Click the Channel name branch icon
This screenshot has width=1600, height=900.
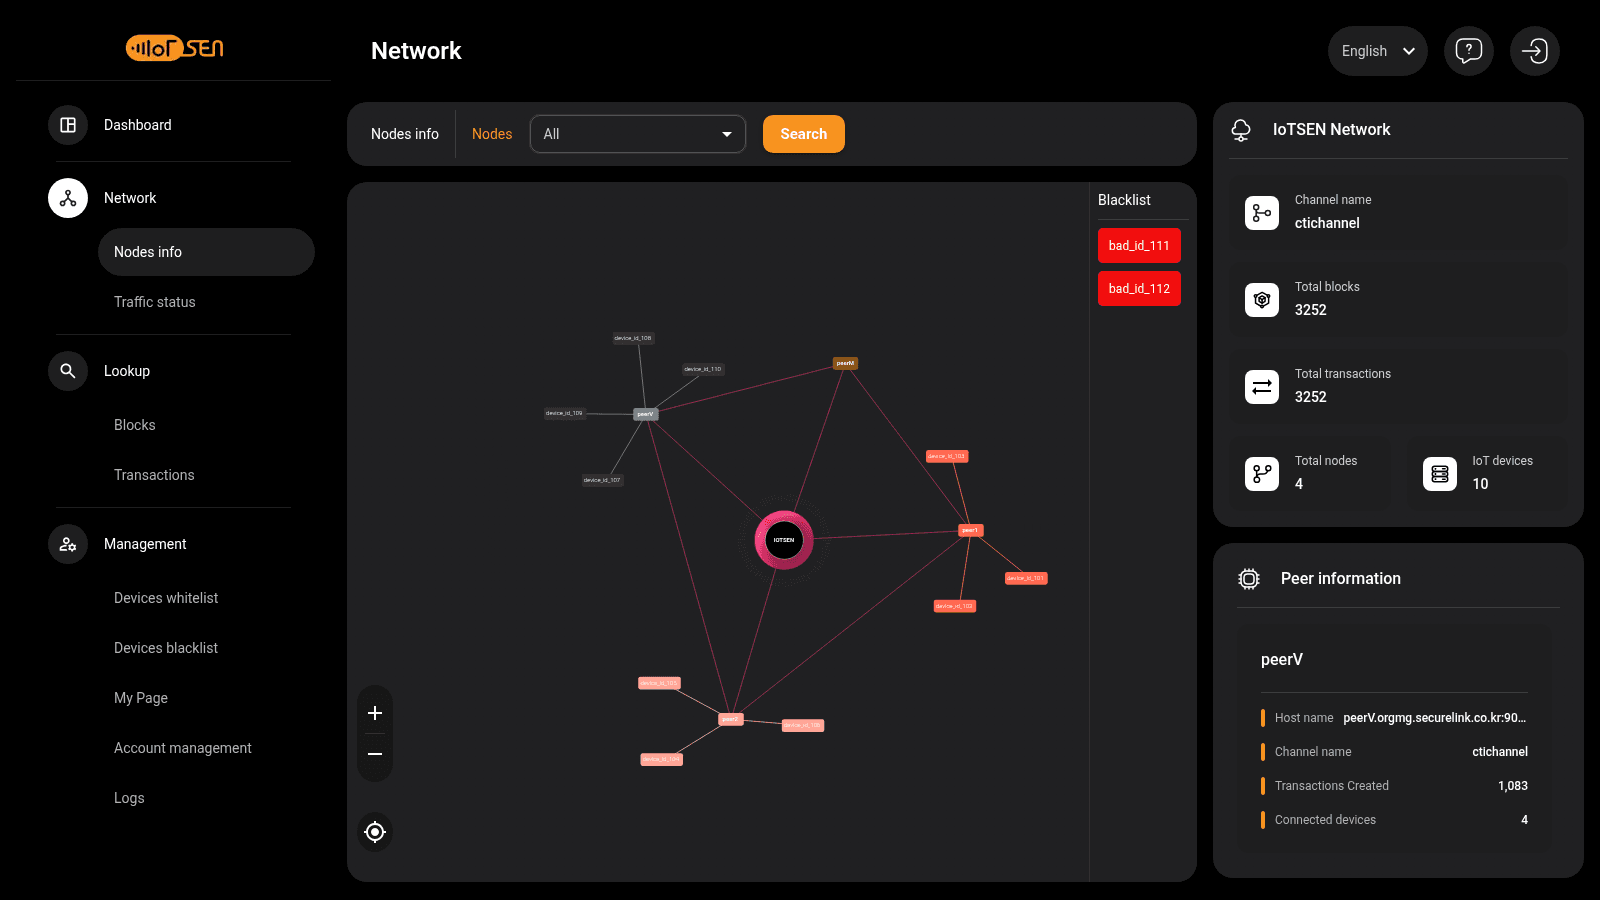[1262, 213]
